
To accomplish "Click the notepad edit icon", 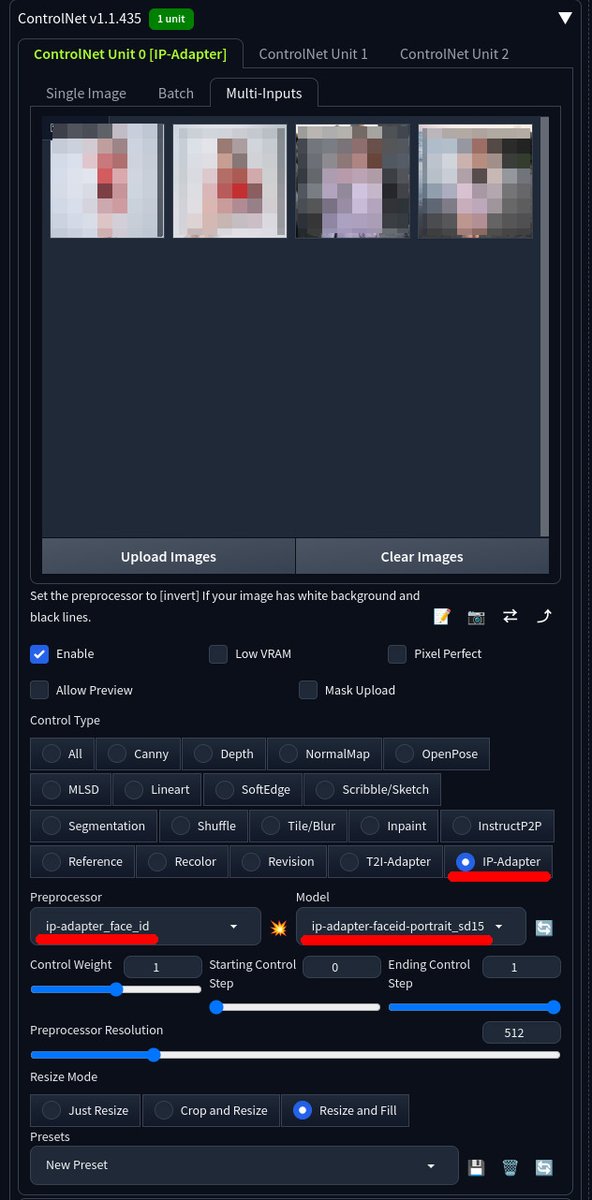I will click(x=442, y=617).
